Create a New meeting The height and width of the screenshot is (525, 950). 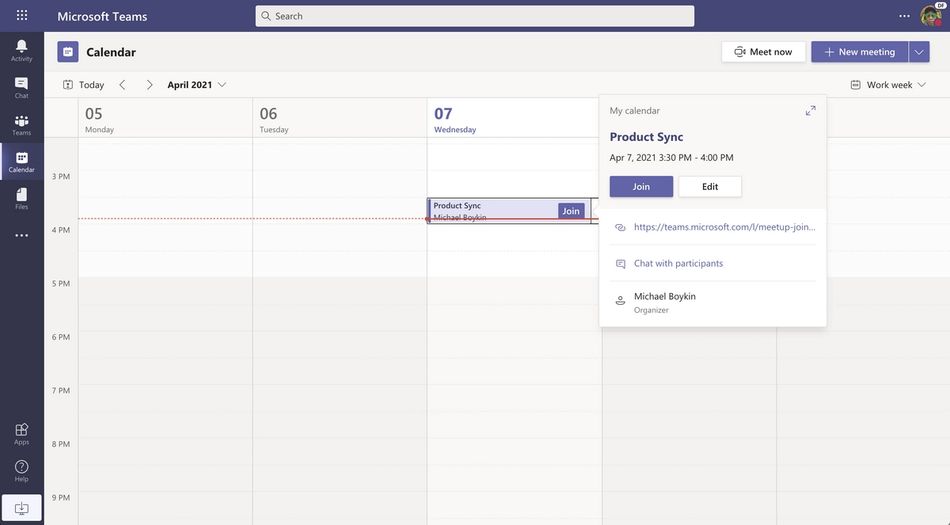[x=860, y=52]
